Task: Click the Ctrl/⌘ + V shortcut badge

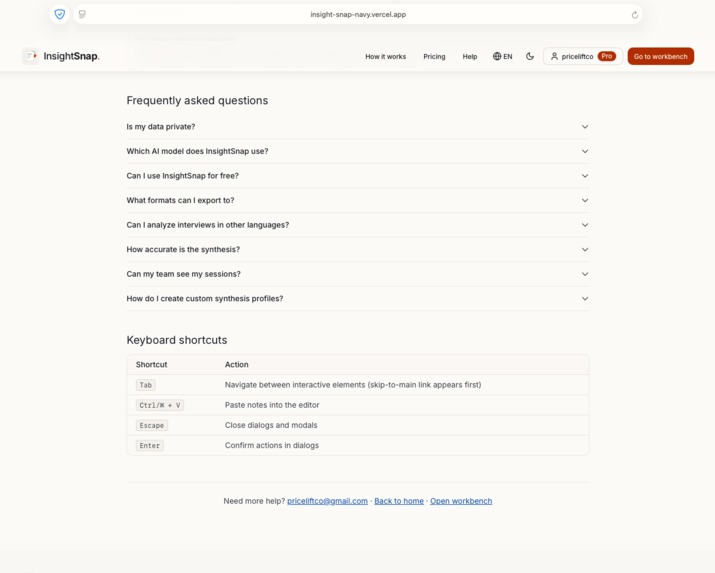Action: [x=160, y=405]
